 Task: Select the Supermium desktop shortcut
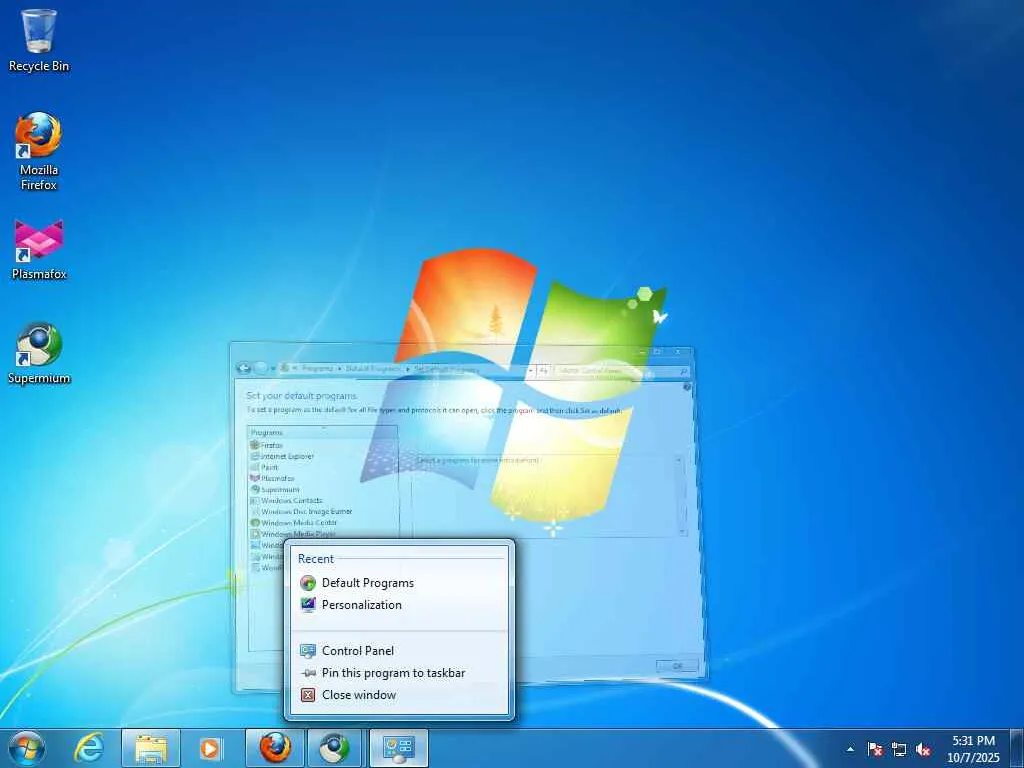(39, 353)
